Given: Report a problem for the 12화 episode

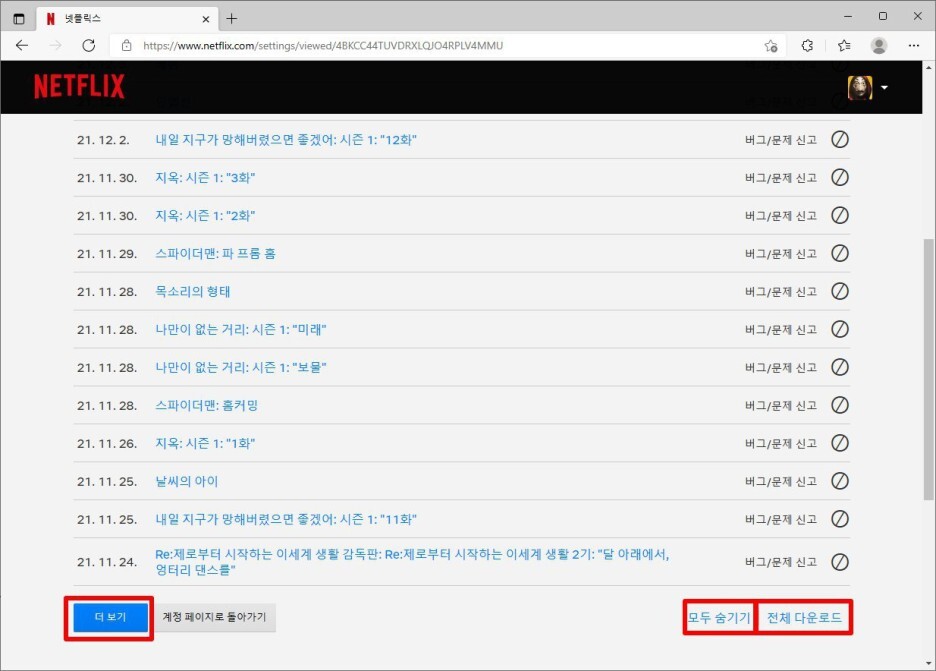Looking at the screenshot, I should [x=781, y=140].
